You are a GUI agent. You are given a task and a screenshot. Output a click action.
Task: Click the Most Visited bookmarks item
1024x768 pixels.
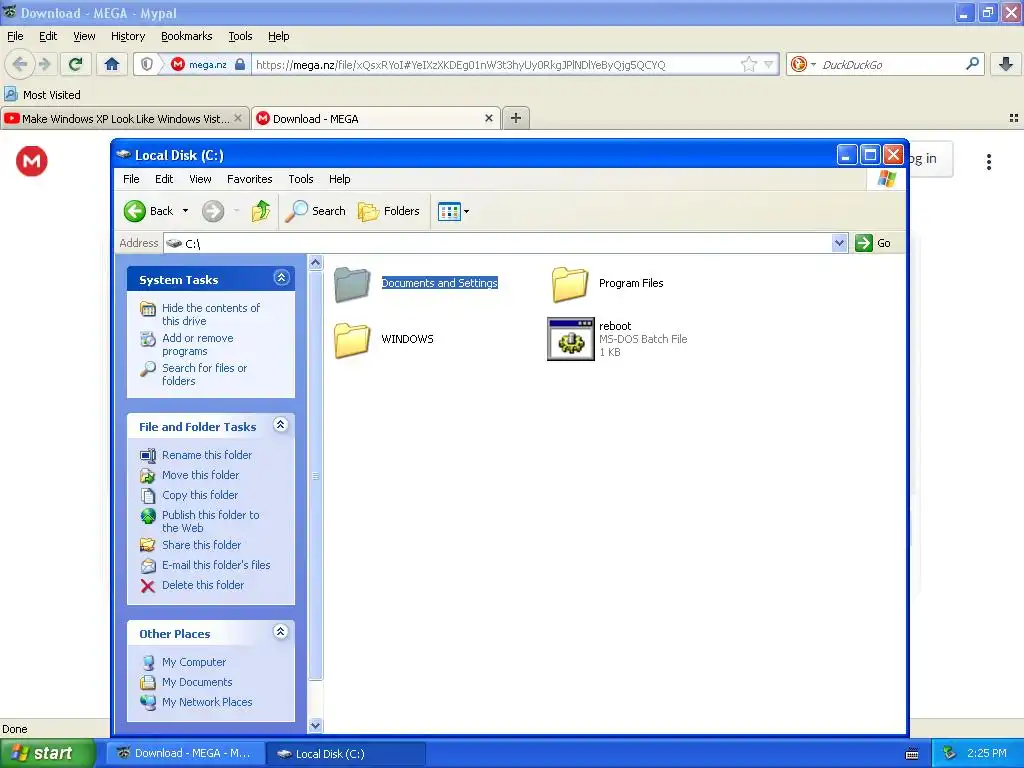point(42,95)
